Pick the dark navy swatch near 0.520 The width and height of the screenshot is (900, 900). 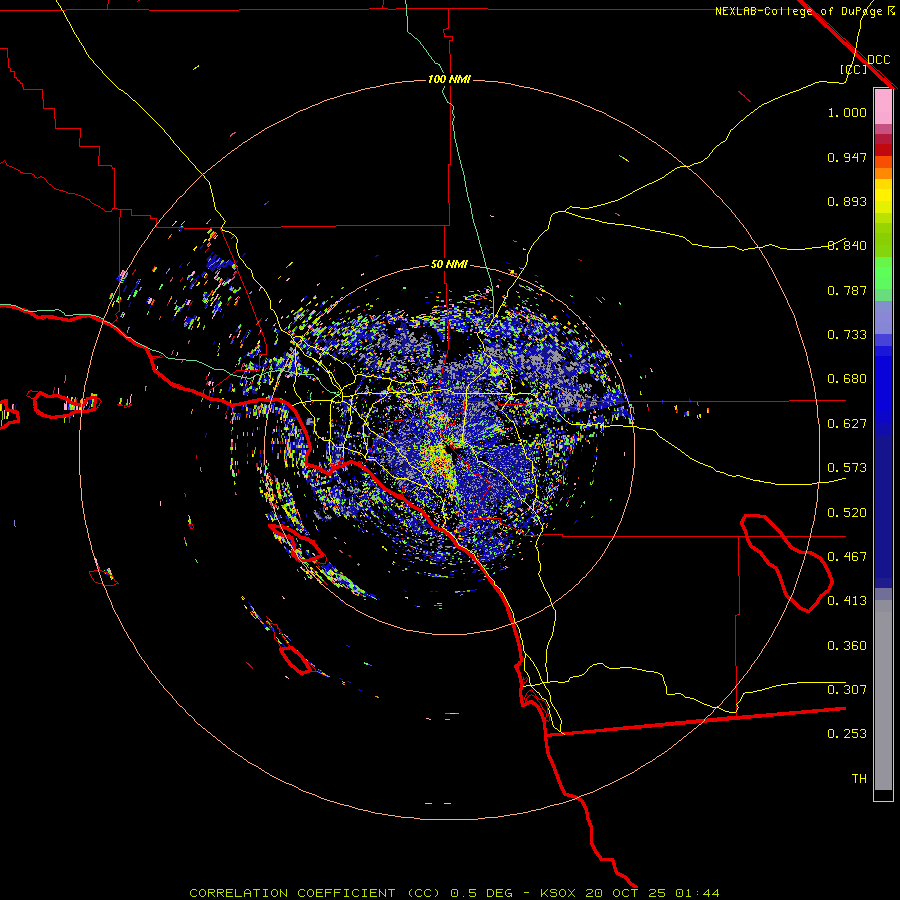[x=883, y=511]
